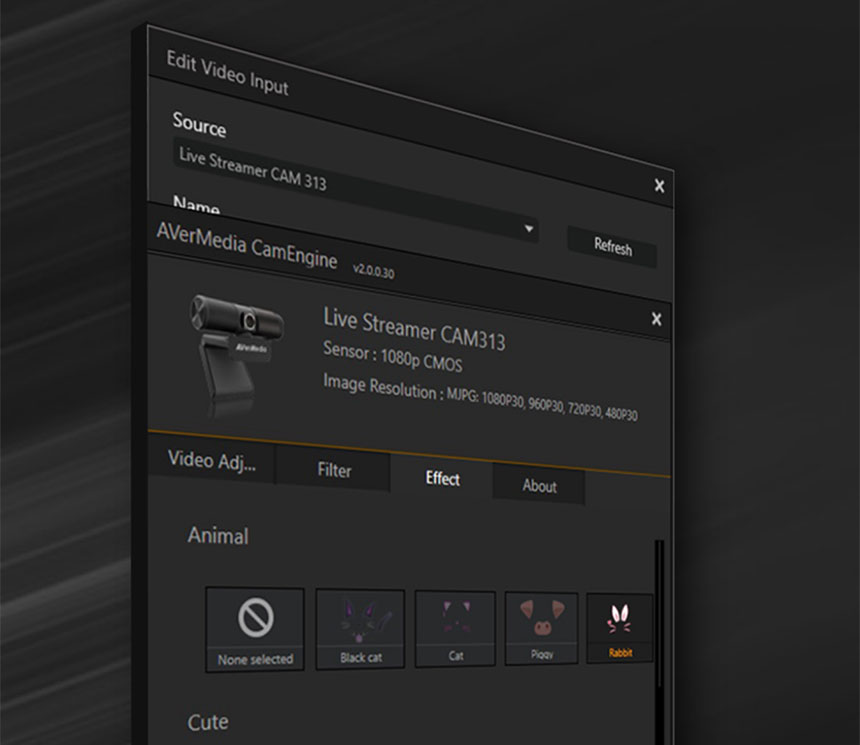Select the None selected effect icon
This screenshot has width=860, height=745.
(x=255, y=628)
